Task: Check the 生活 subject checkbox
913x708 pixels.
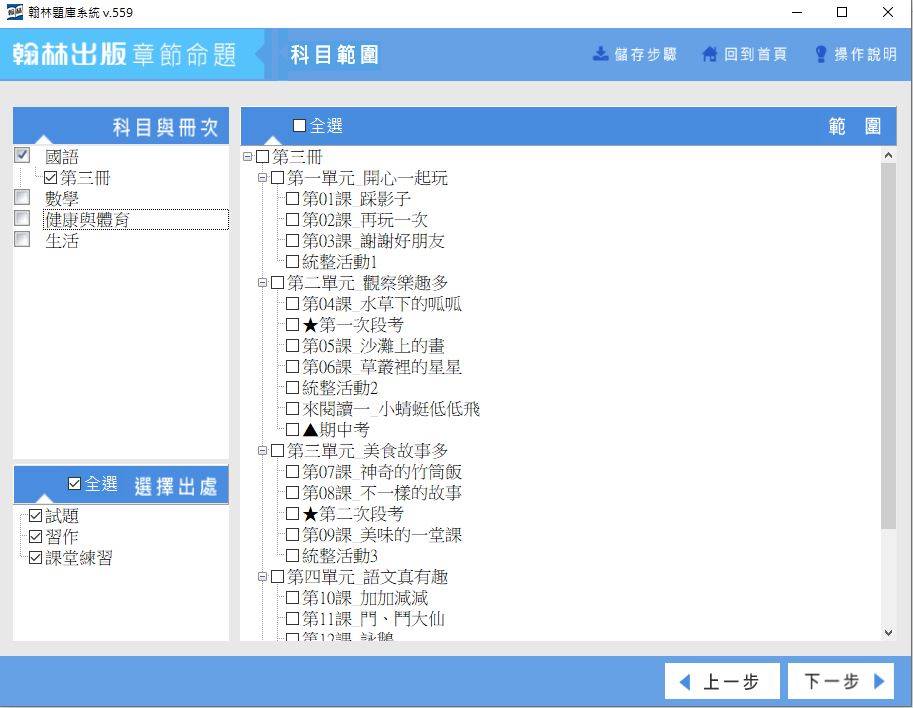Action: 22,239
